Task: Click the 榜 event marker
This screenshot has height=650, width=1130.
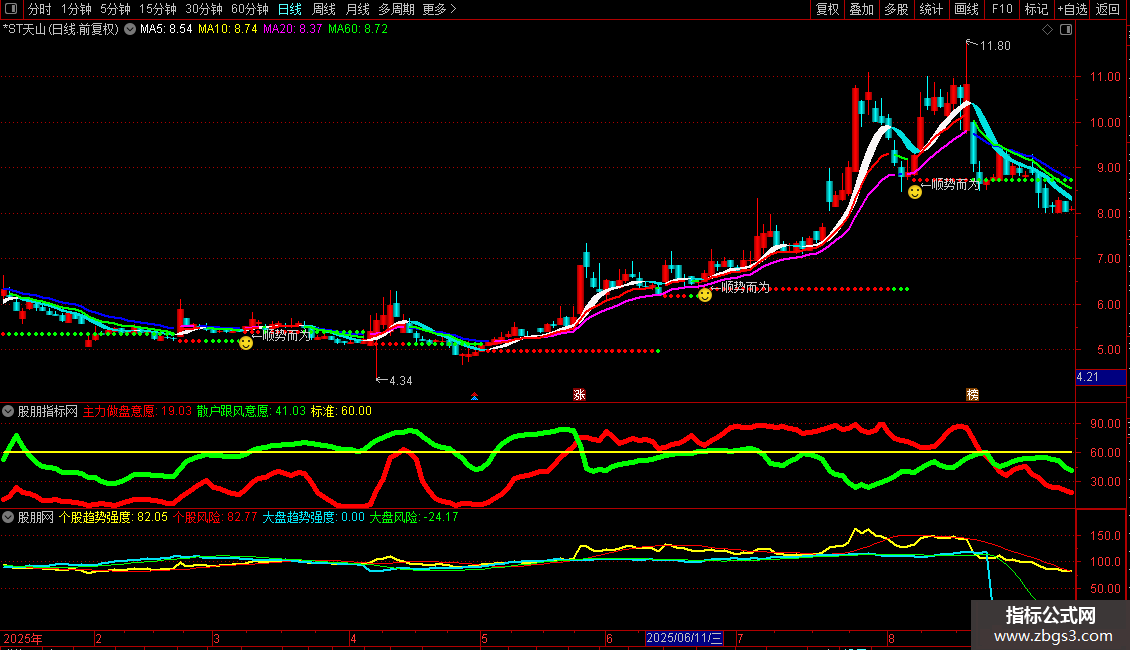Action: pyautogui.click(x=972, y=394)
